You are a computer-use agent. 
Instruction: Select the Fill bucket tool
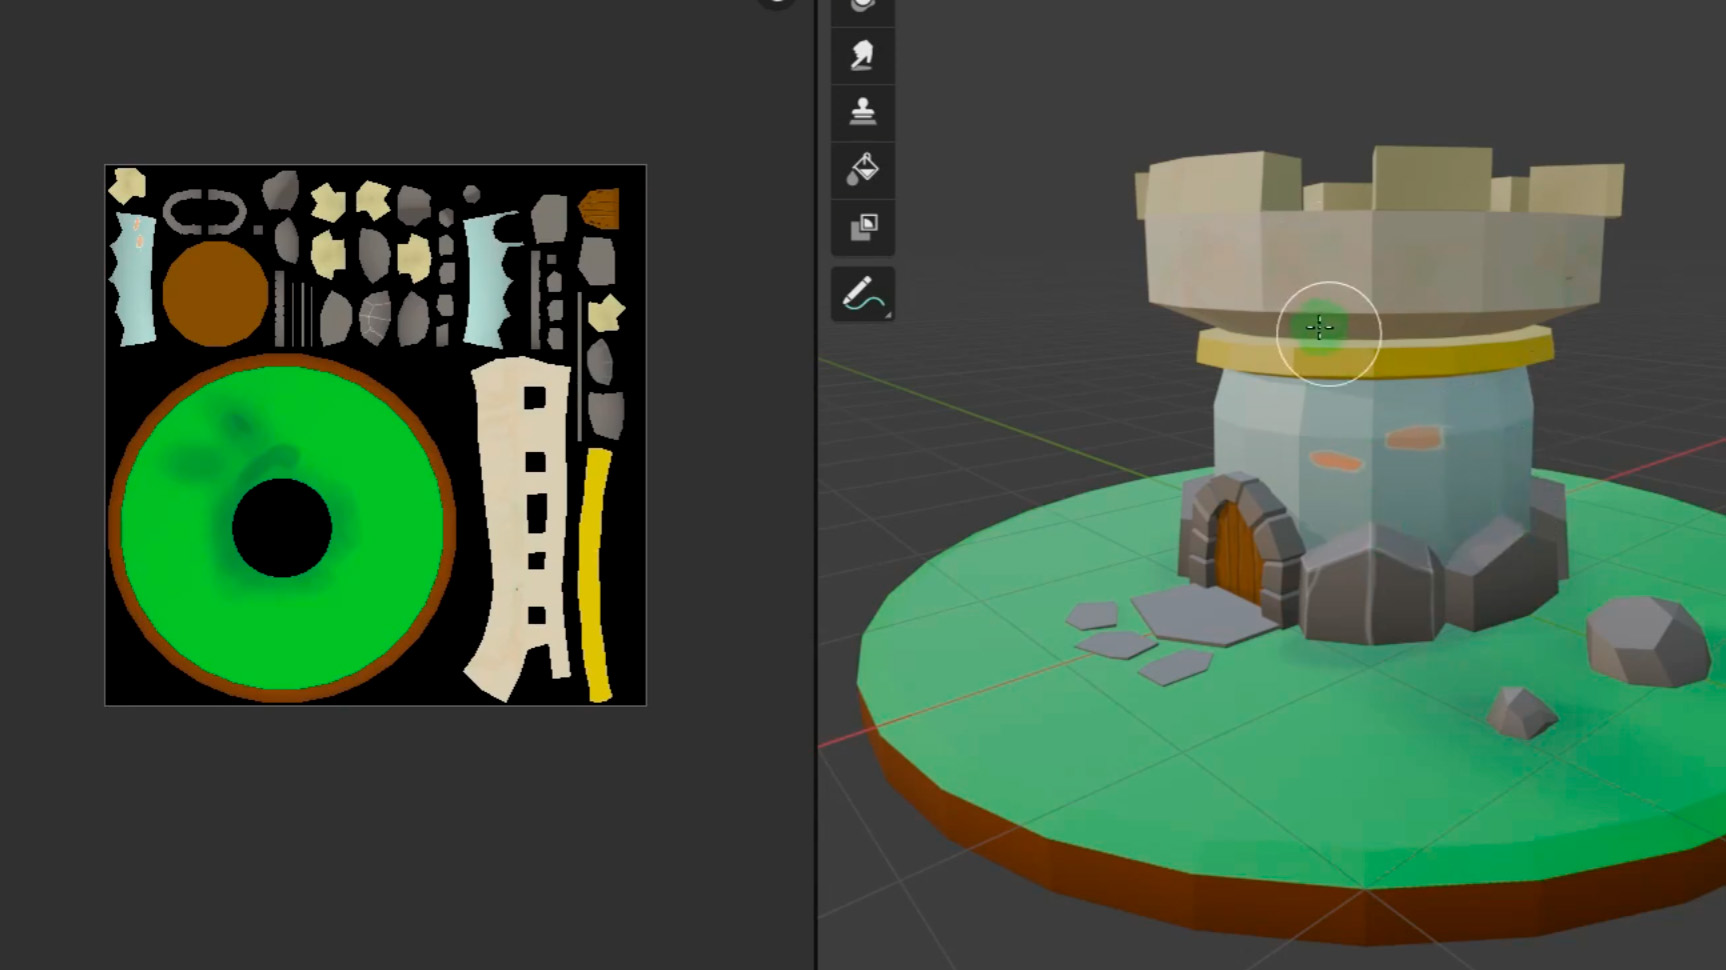pos(862,168)
